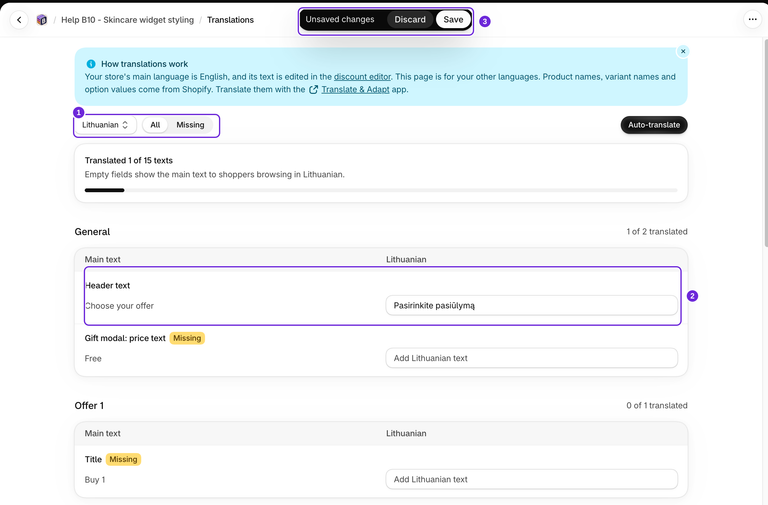Click the translation progress bar
The width and height of the screenshot is (768, 505).
(x=381, y=190)
